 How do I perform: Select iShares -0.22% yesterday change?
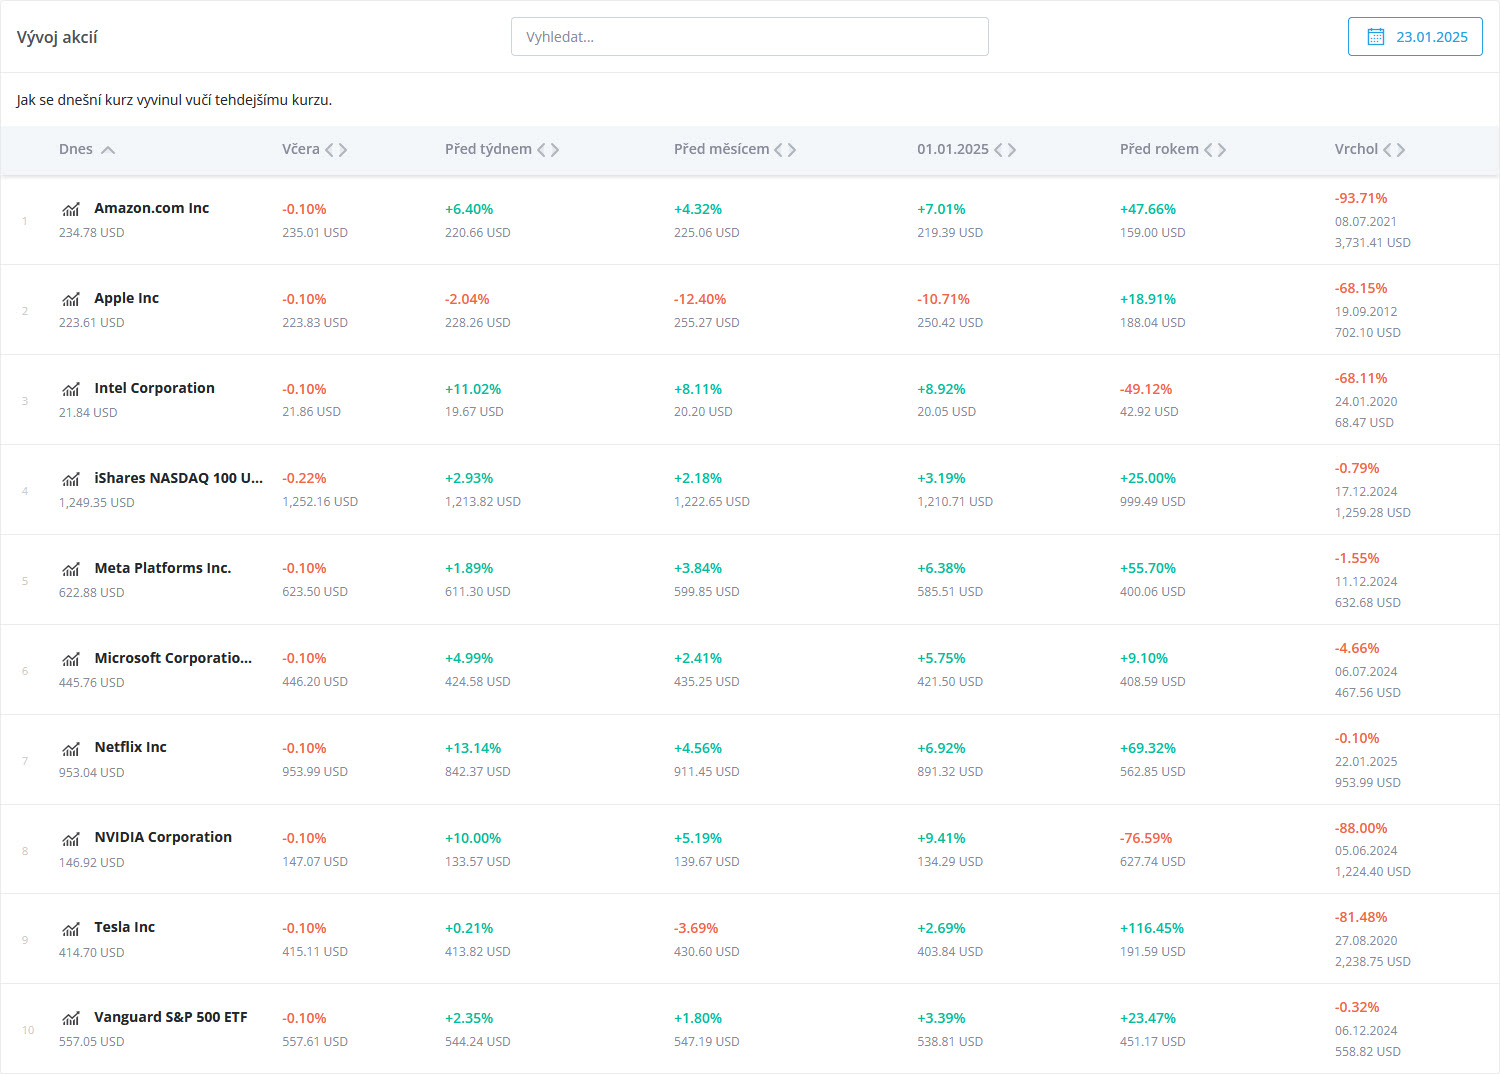(x=304, y=478)
